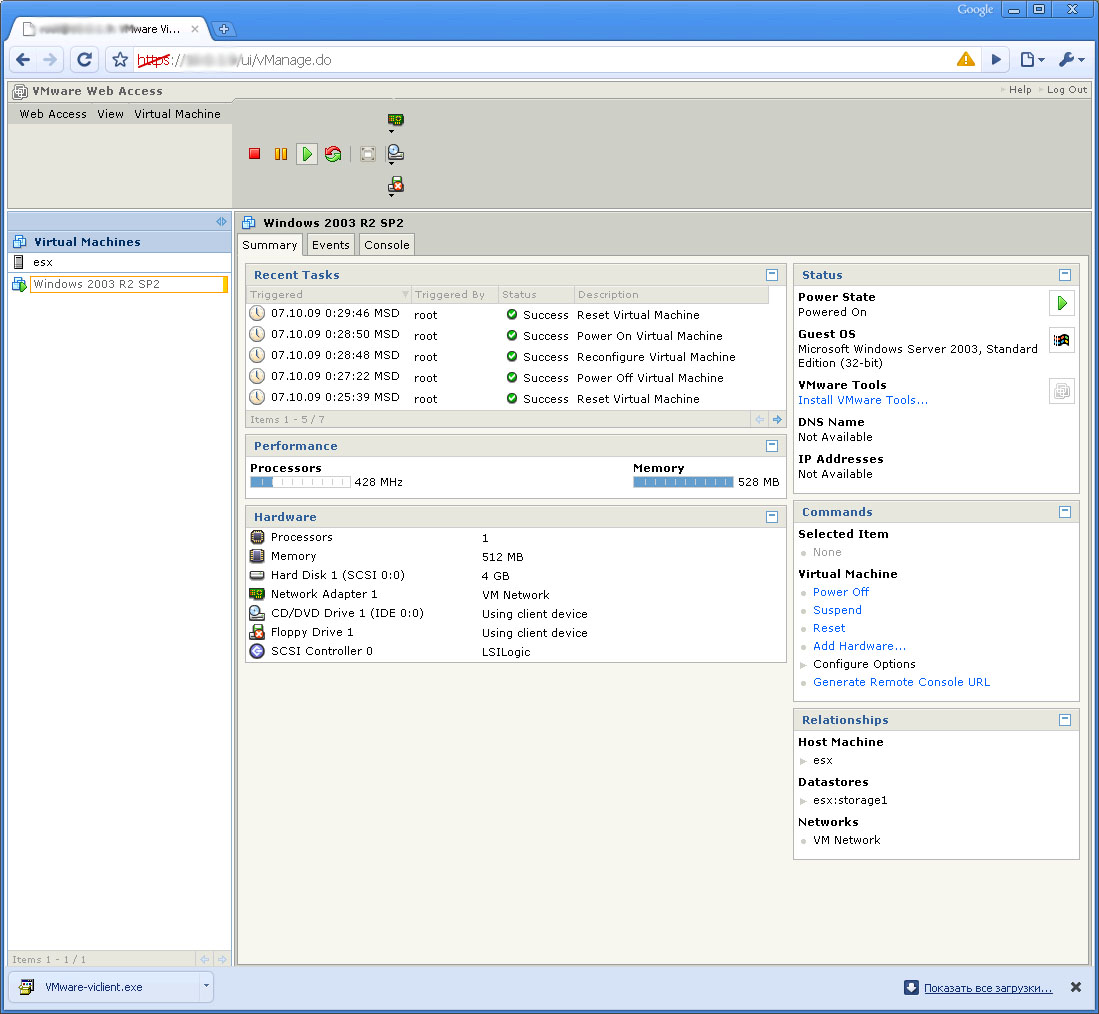Screen dimensions: 1099x1014
Task: Click the Reset command link
Action: coord(828,629)
